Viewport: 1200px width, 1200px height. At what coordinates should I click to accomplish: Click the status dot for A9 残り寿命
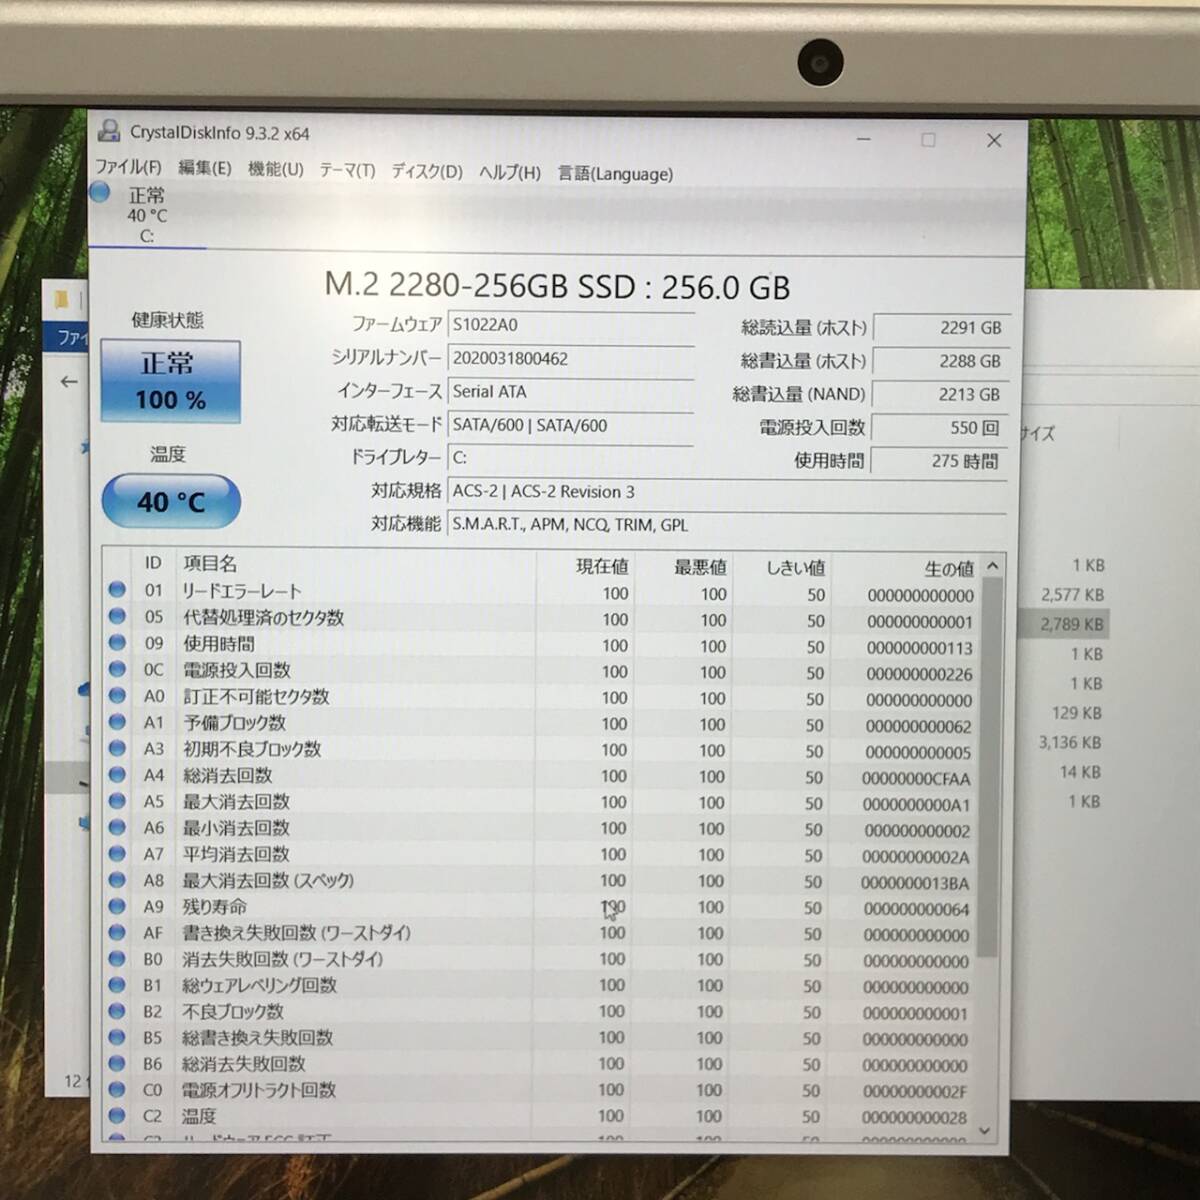[x=117, y=906]
